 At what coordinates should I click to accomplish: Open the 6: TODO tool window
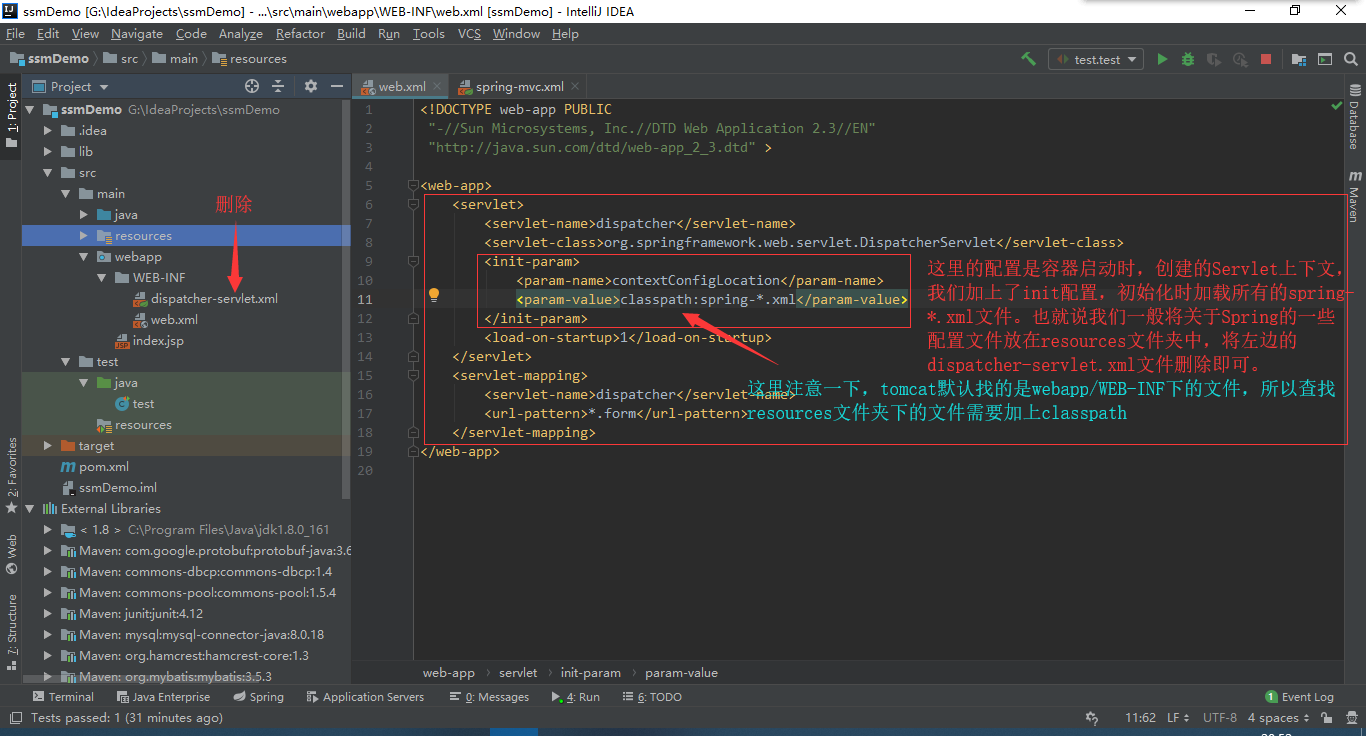tap(652, 697)
